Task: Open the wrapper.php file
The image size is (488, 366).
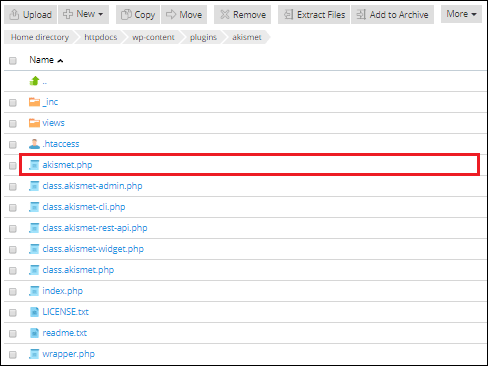Action: pos(69,354)
